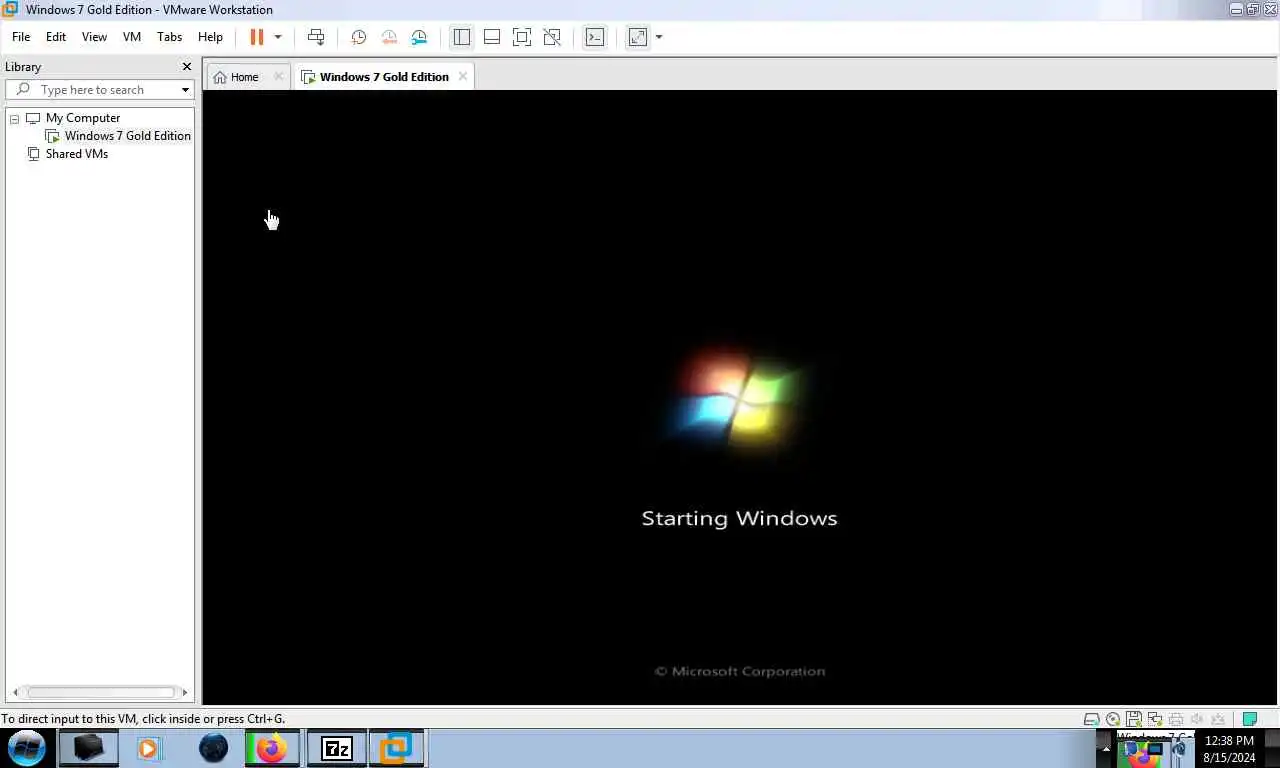Viewport: 1280px width, 768px height.
Task: Open the power options dropdown arrow
Action: [278, 37]
